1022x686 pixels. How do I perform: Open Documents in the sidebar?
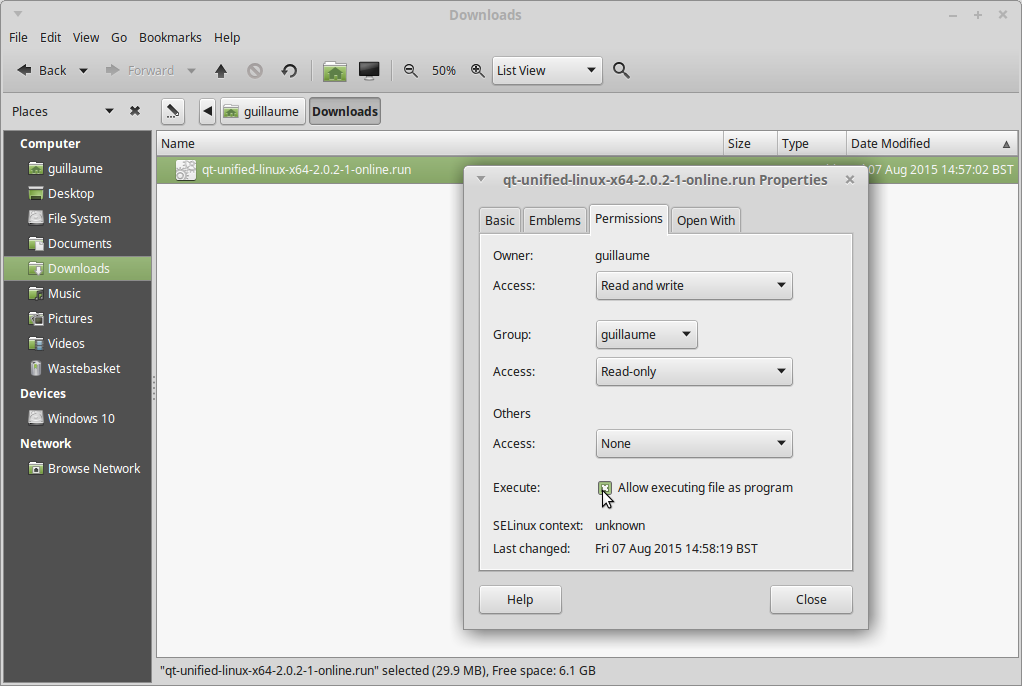click(78, 243)
